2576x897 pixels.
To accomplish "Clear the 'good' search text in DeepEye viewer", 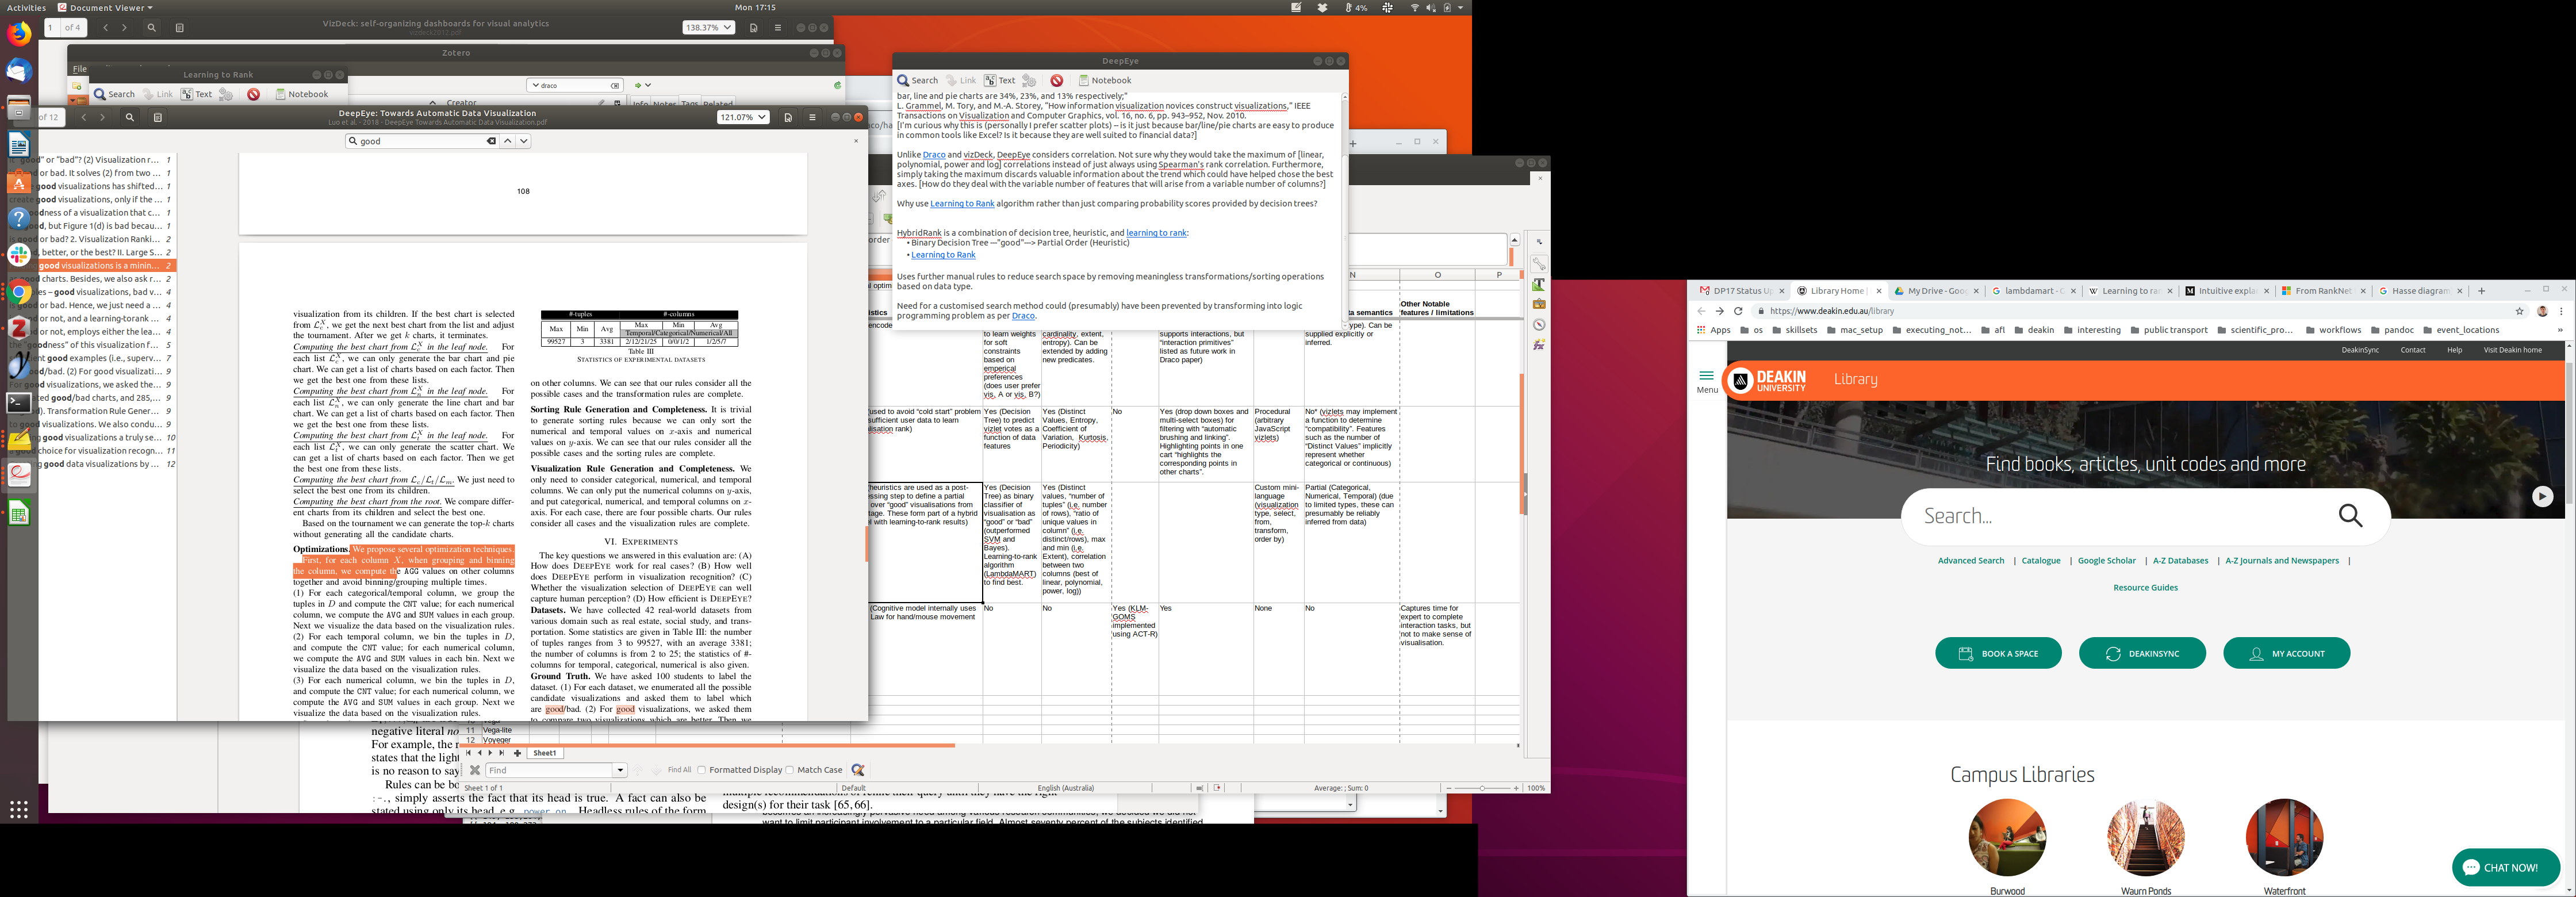I will point(491,141).
